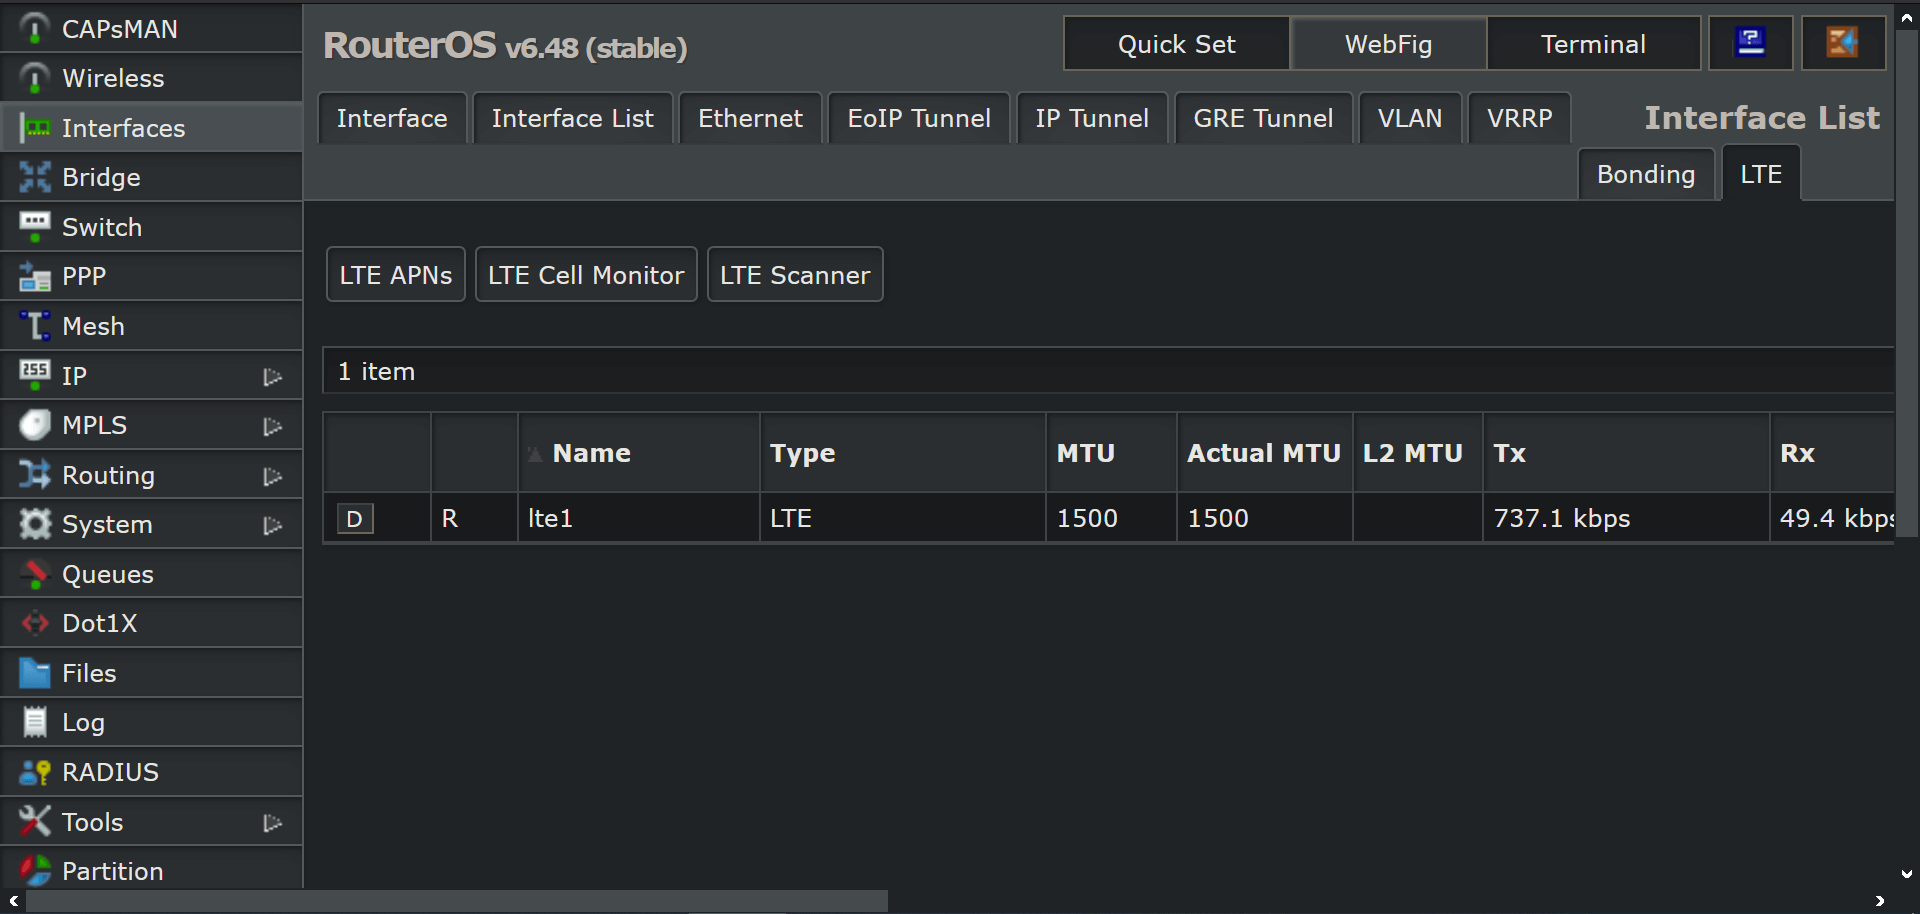Click the Mesh icon in sidebar
The height and width of the screenshot is (914, 1920).
[34, 326]
